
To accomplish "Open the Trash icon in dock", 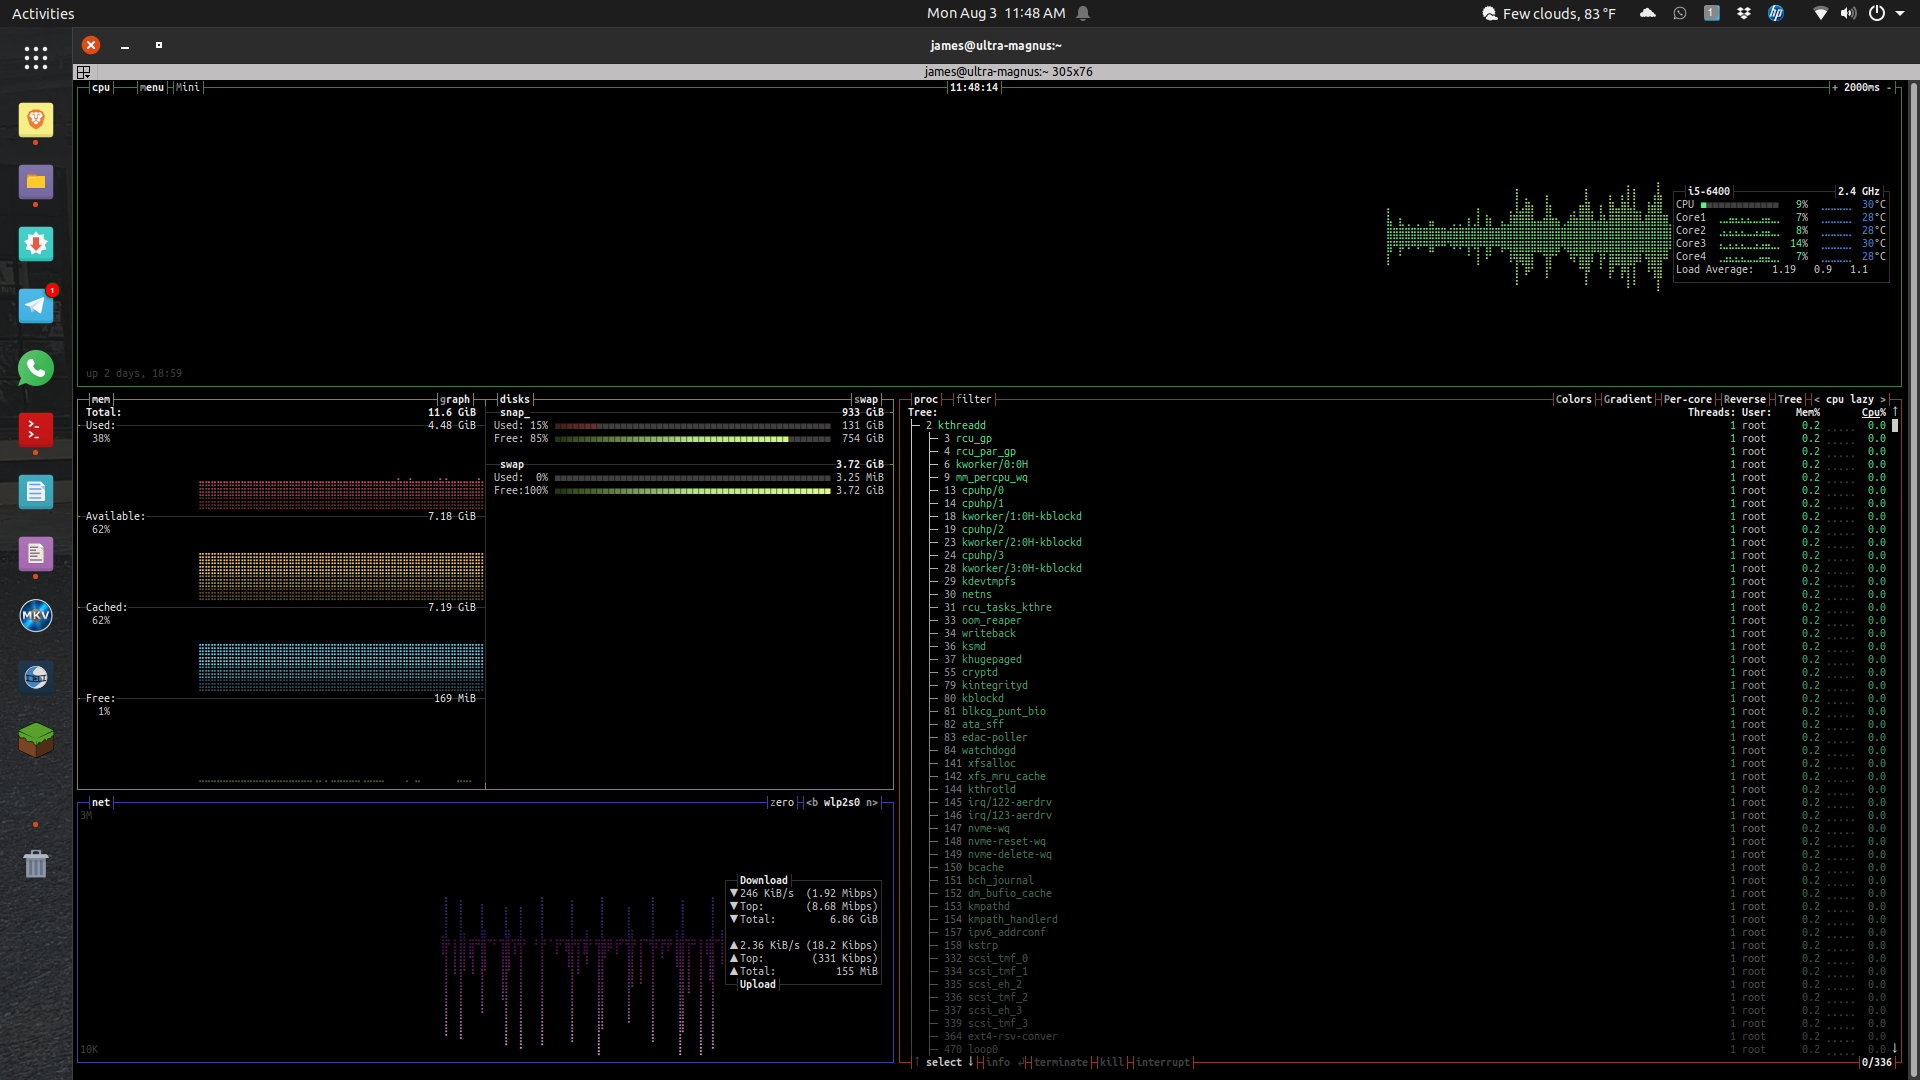I will coord(36,863).
